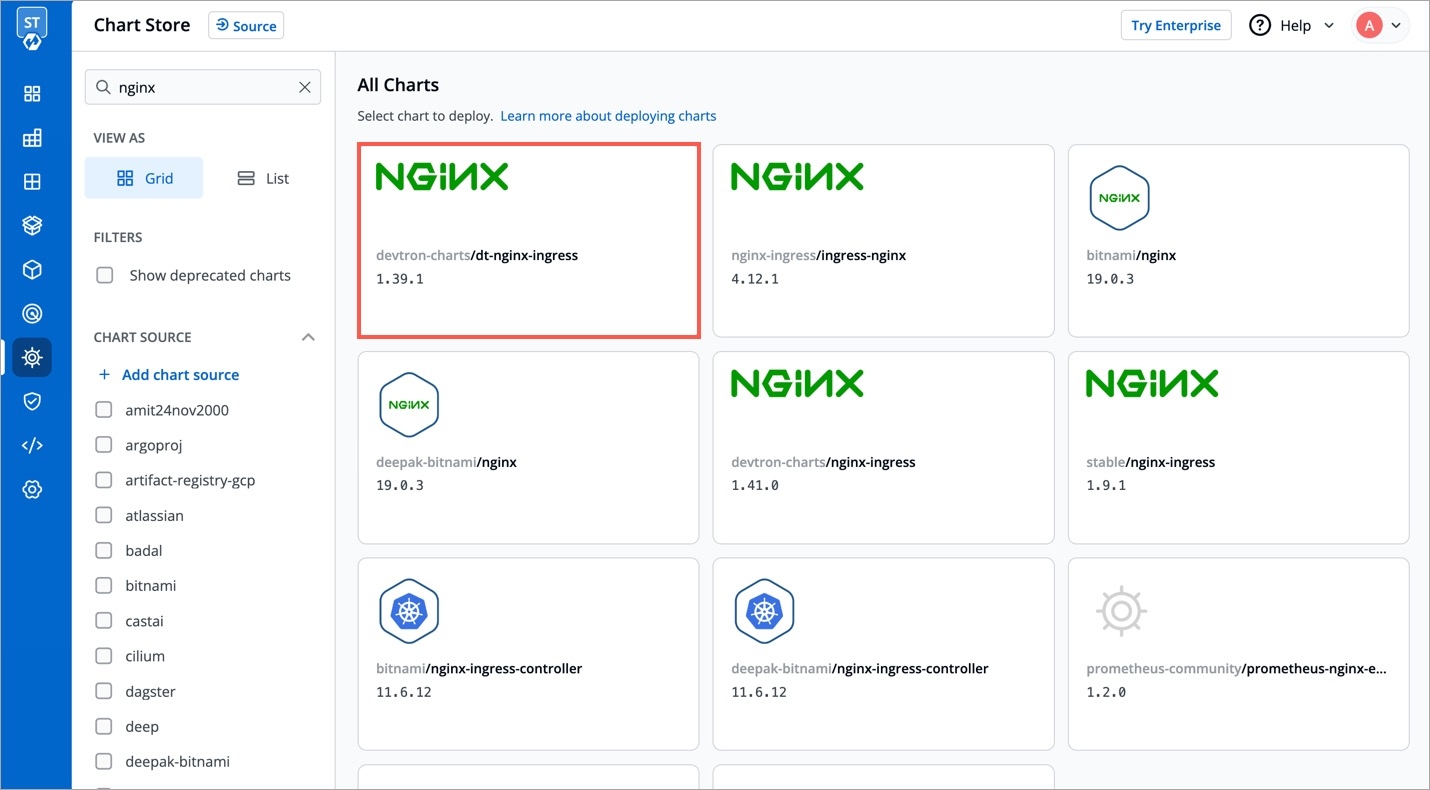Screen dimensions: 1430x790
Task: Open the Software Distribution stacked cube sidebar icon
Action: point(32,226)
